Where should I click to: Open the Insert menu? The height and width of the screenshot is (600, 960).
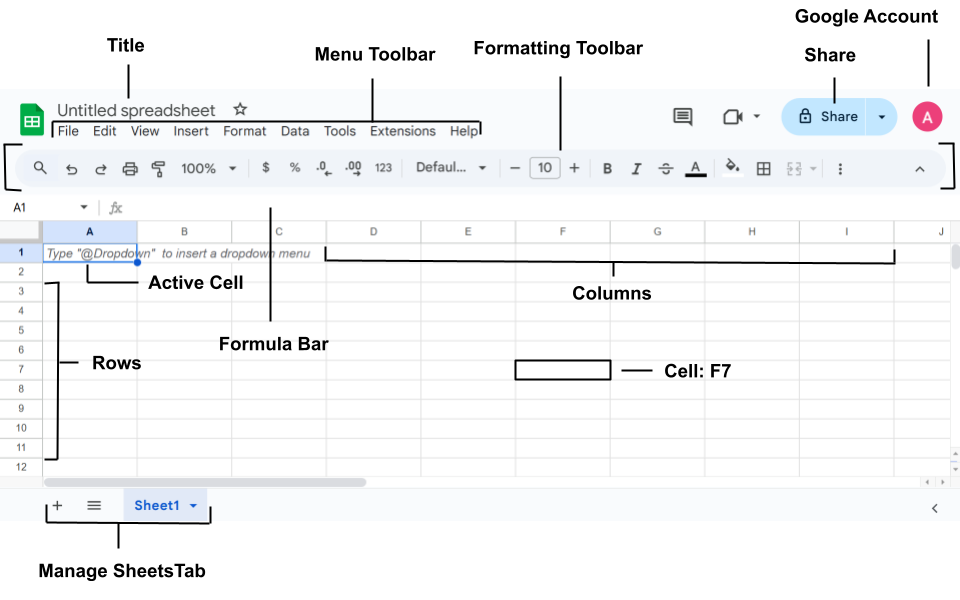click(191, 131)
